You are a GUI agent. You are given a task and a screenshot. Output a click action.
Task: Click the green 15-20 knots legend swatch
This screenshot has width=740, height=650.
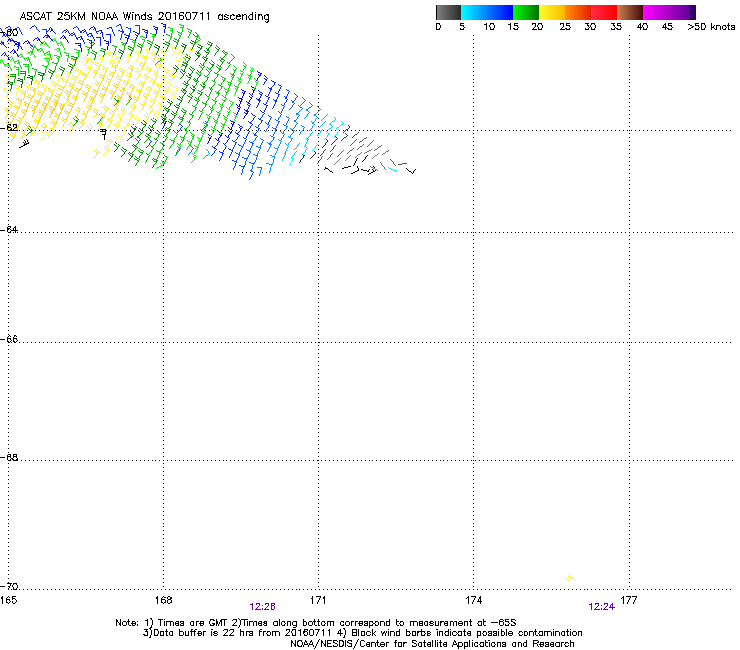pos(526,12)
